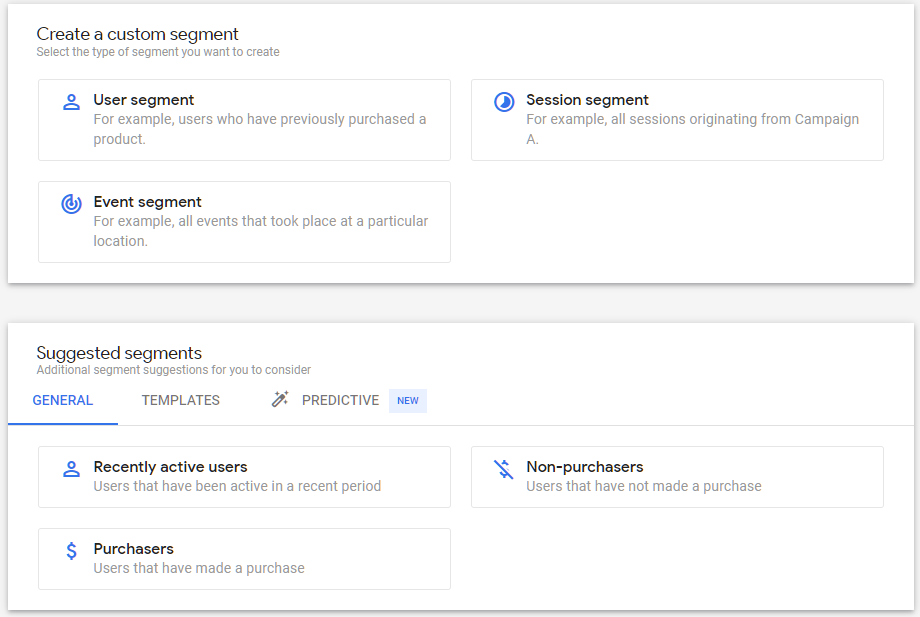Open the PREDICTIVE tab label
This screenshot has height=617, width=920.
(x=340, y=401)
